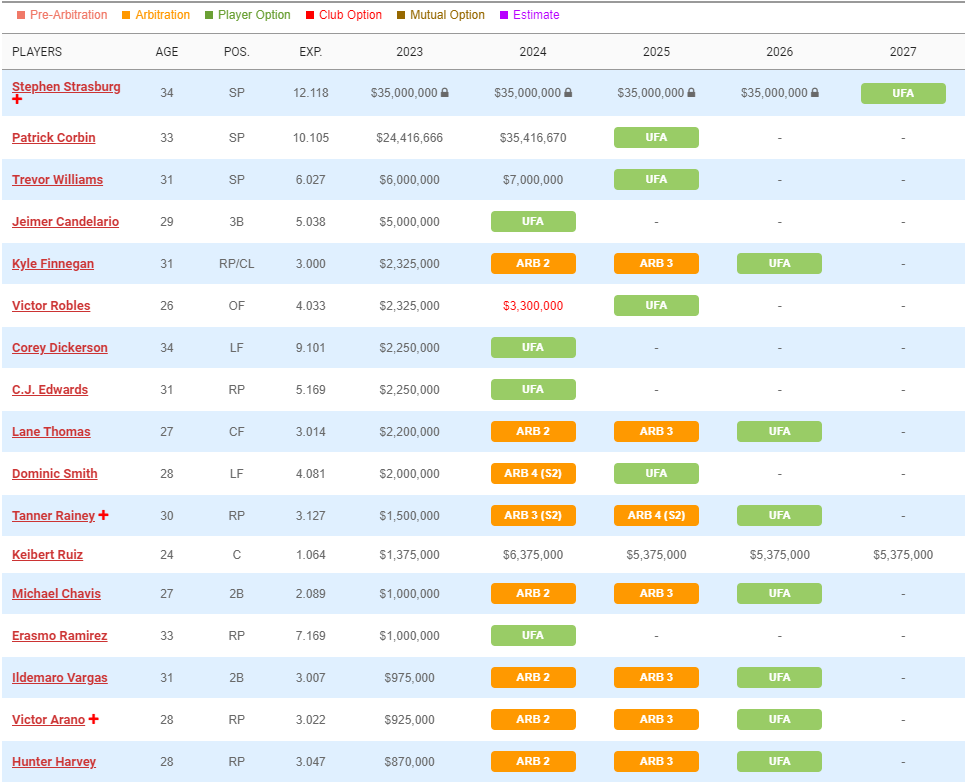Click Victor Robles' red $3,300,000 club option

tap(533, 306)
